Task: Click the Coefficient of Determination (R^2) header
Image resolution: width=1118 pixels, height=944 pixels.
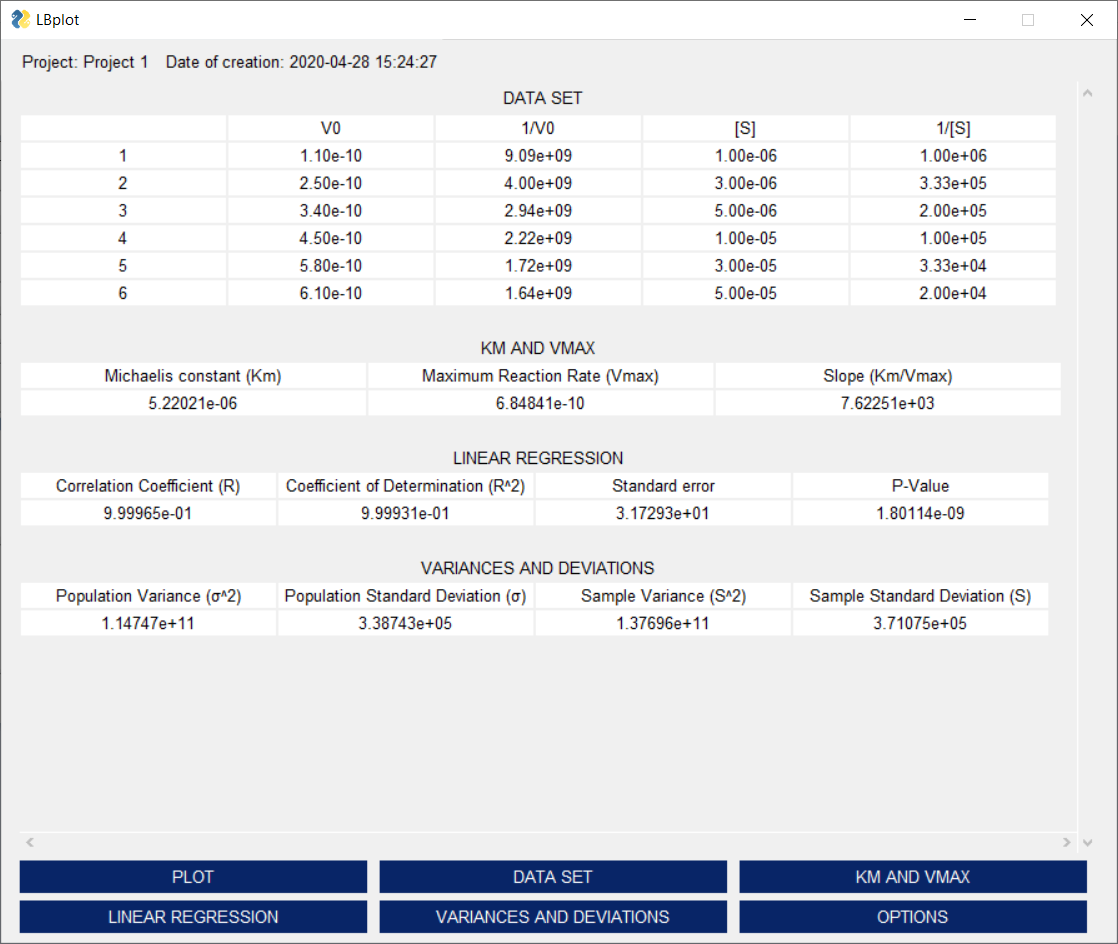Action: click(x=406, y=486)
